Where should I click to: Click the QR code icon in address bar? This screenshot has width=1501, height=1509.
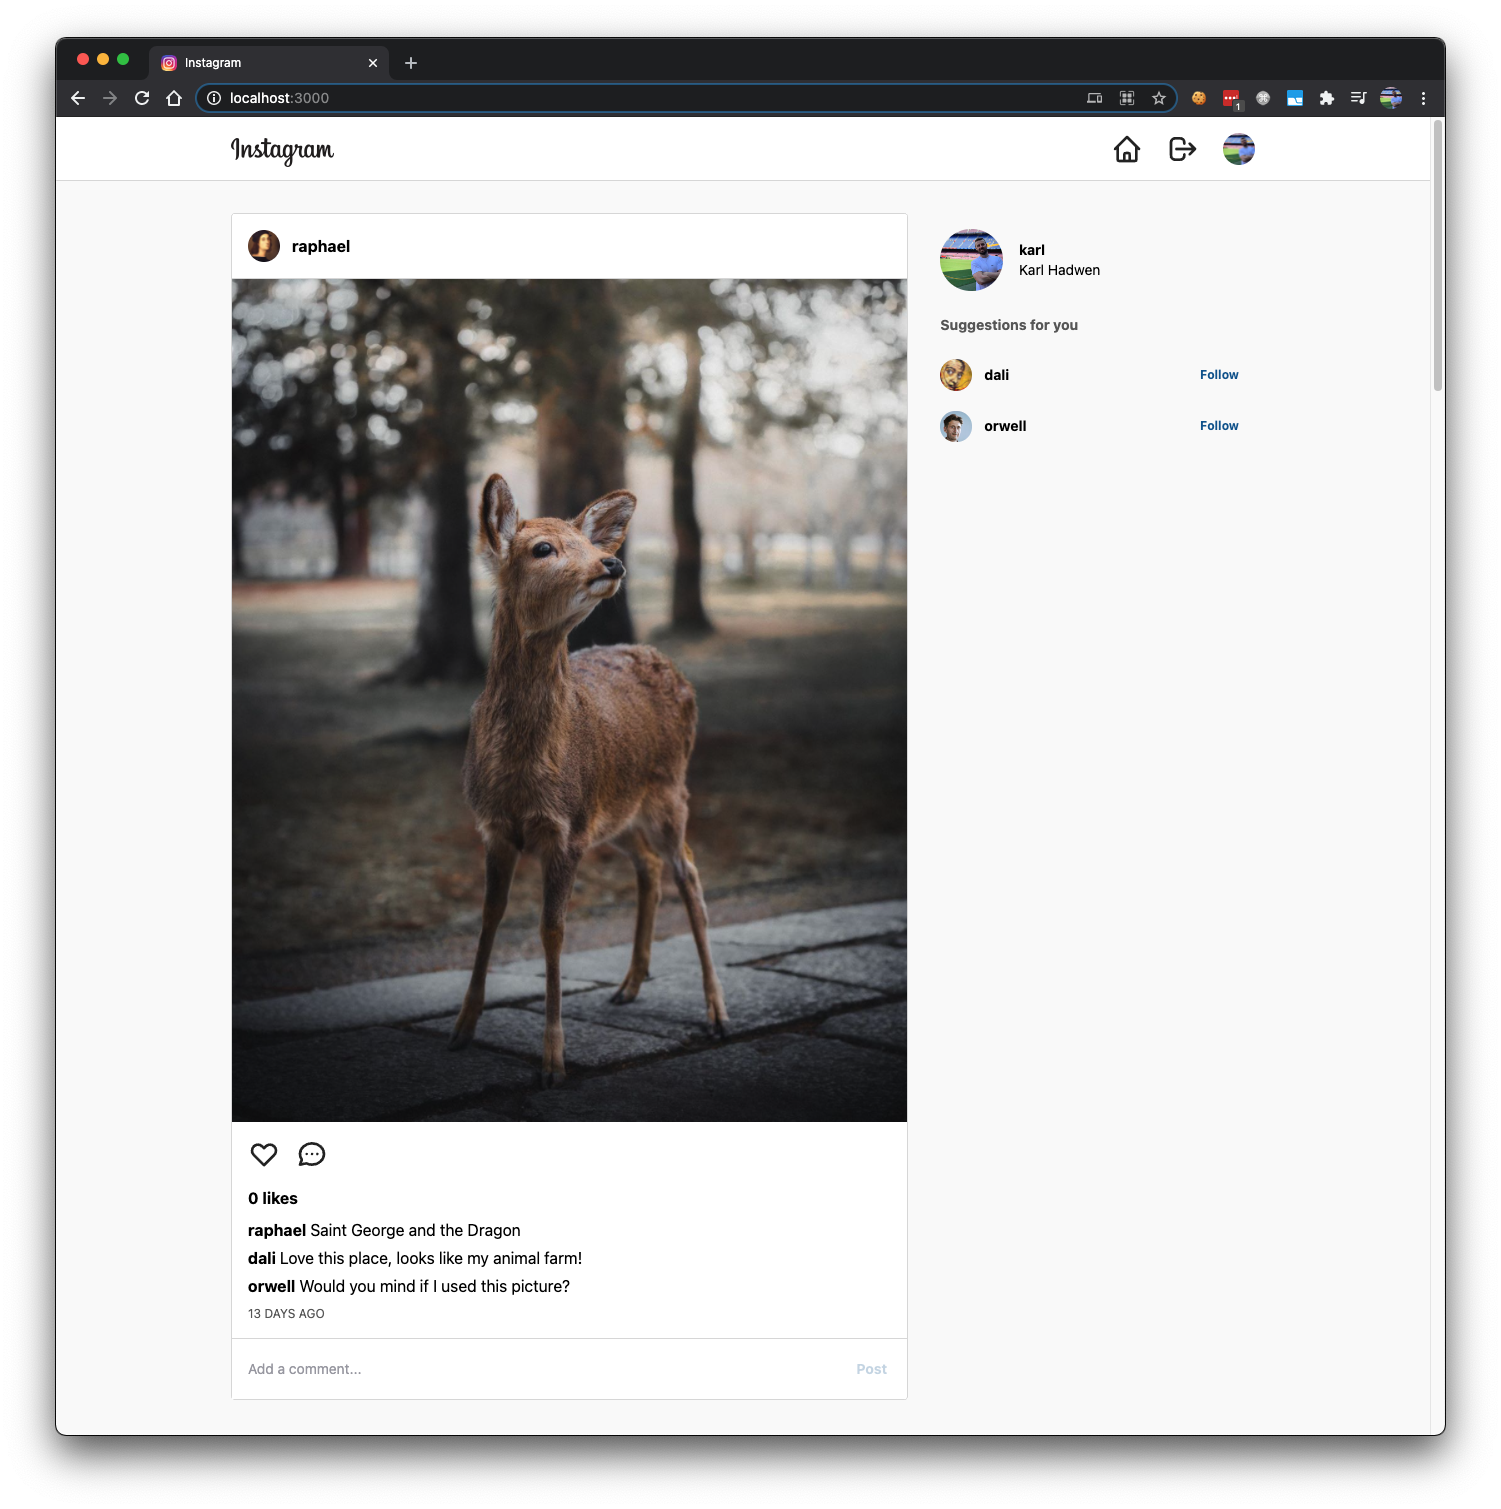coord(1126,98)
